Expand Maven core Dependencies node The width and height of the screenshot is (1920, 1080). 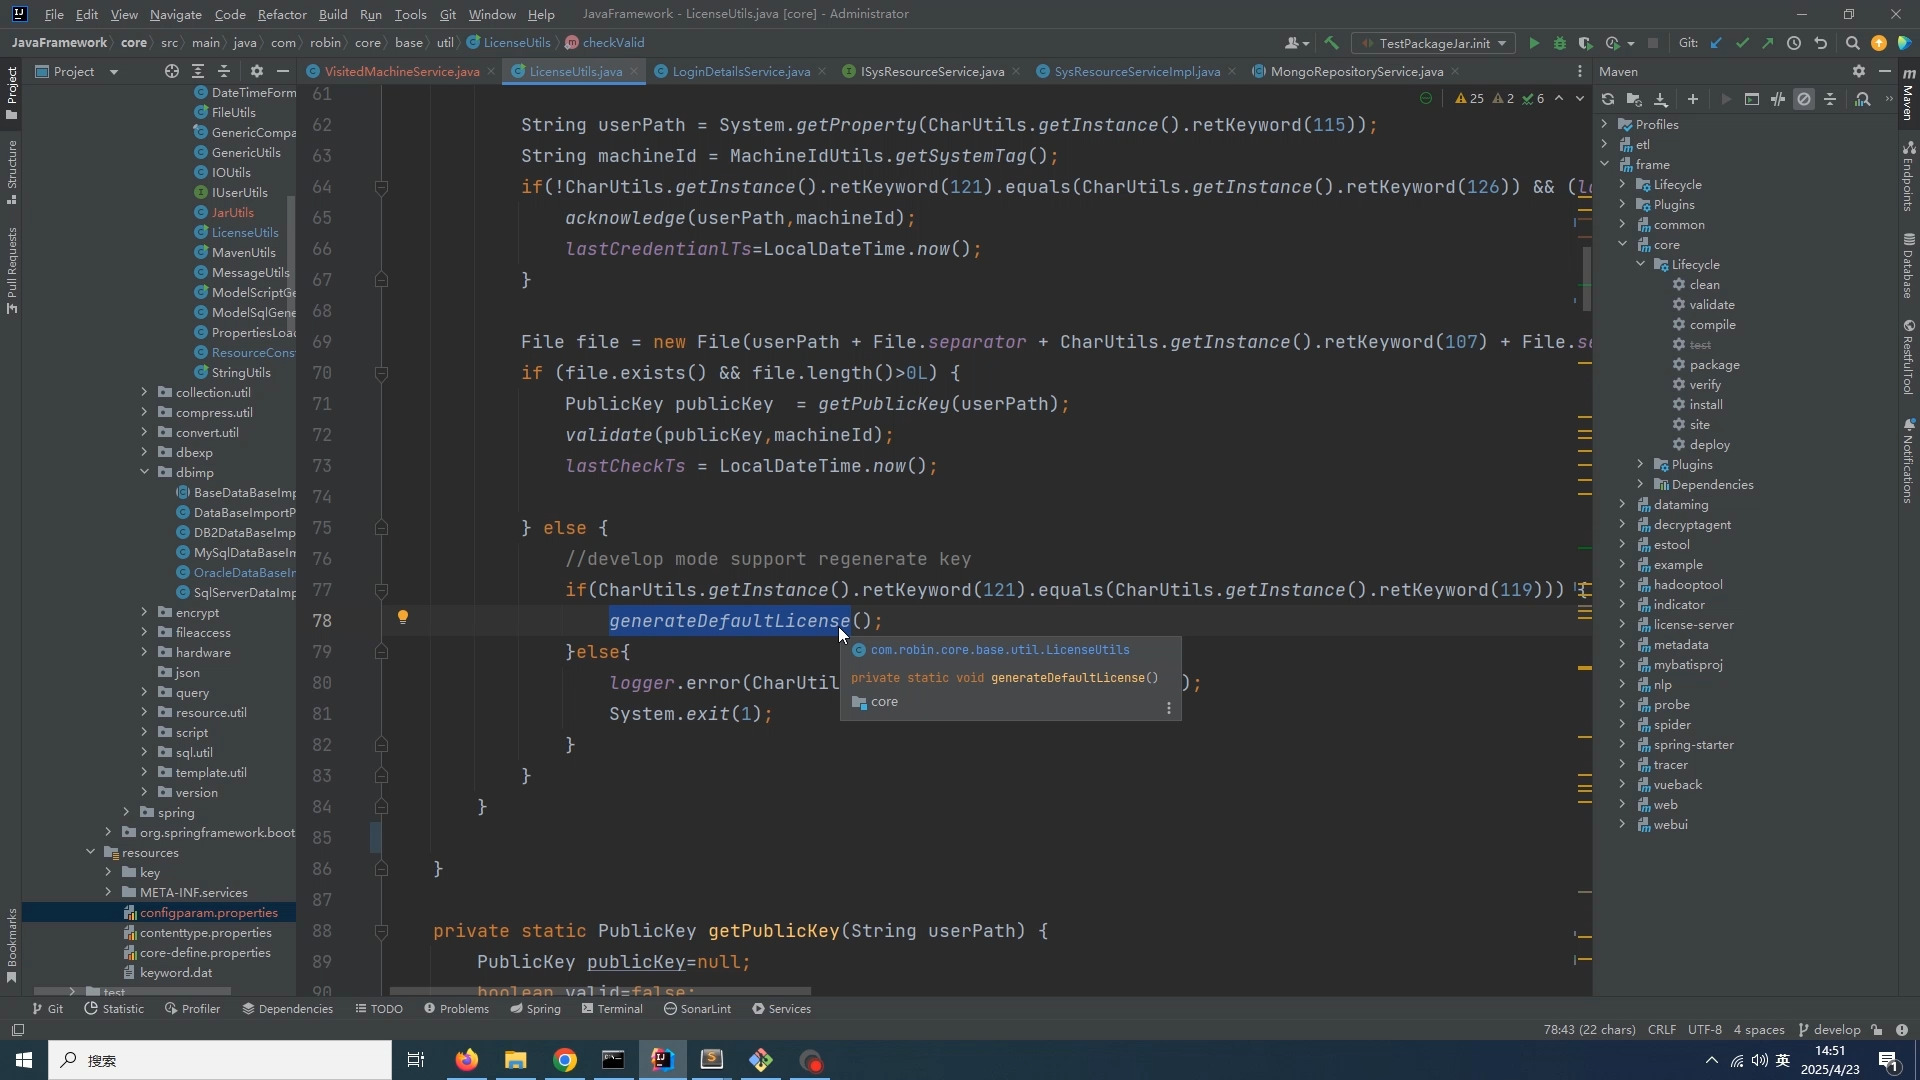(1641, 484)
